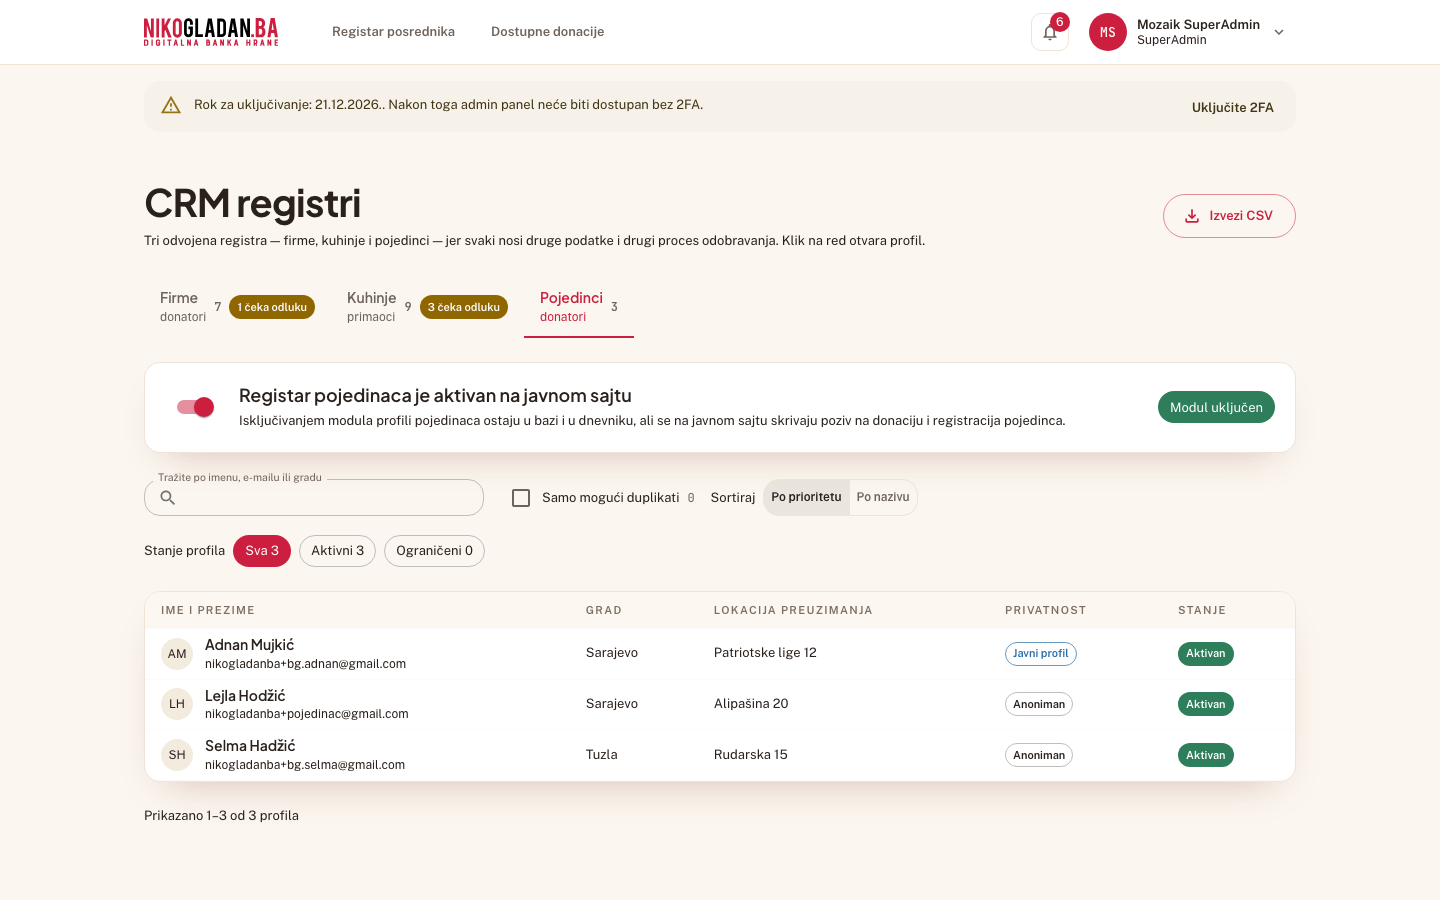Click the LOKACIJA PREUZIMANJA column header
Screen dimensions: 1440x900
coord(793,610)
